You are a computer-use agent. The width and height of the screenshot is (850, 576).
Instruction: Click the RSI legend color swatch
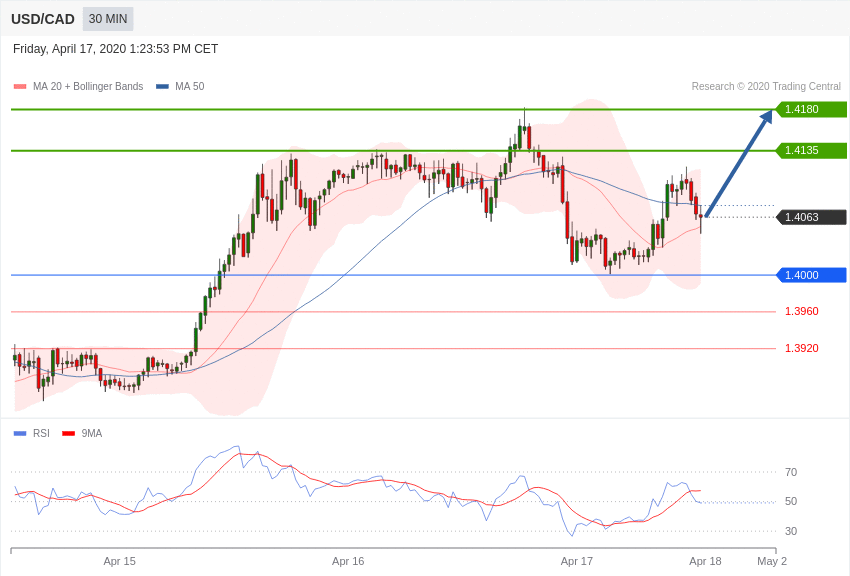(20, 433)
